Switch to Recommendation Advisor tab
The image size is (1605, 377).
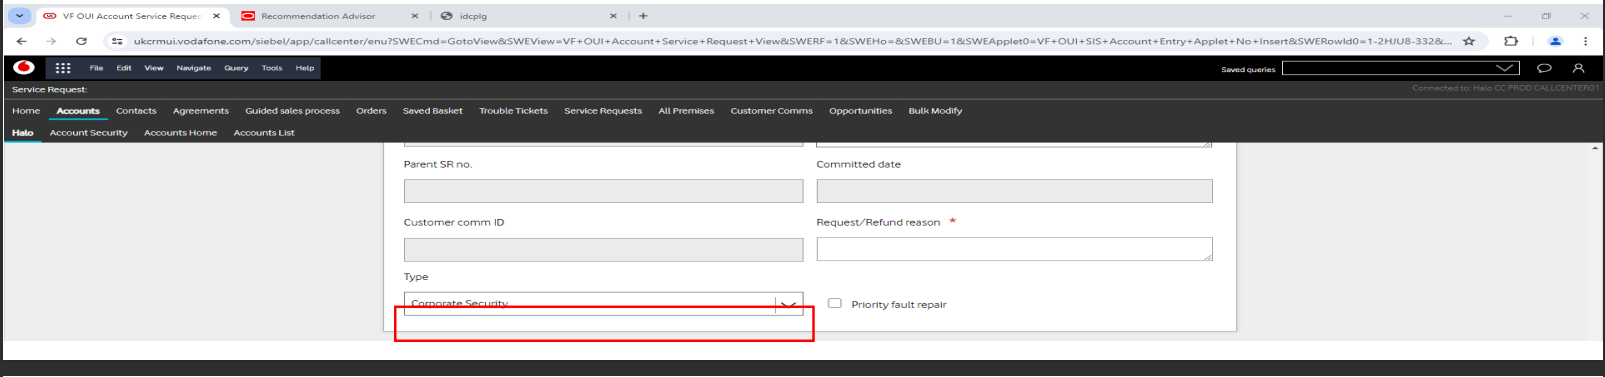click(x=318, y=16)
